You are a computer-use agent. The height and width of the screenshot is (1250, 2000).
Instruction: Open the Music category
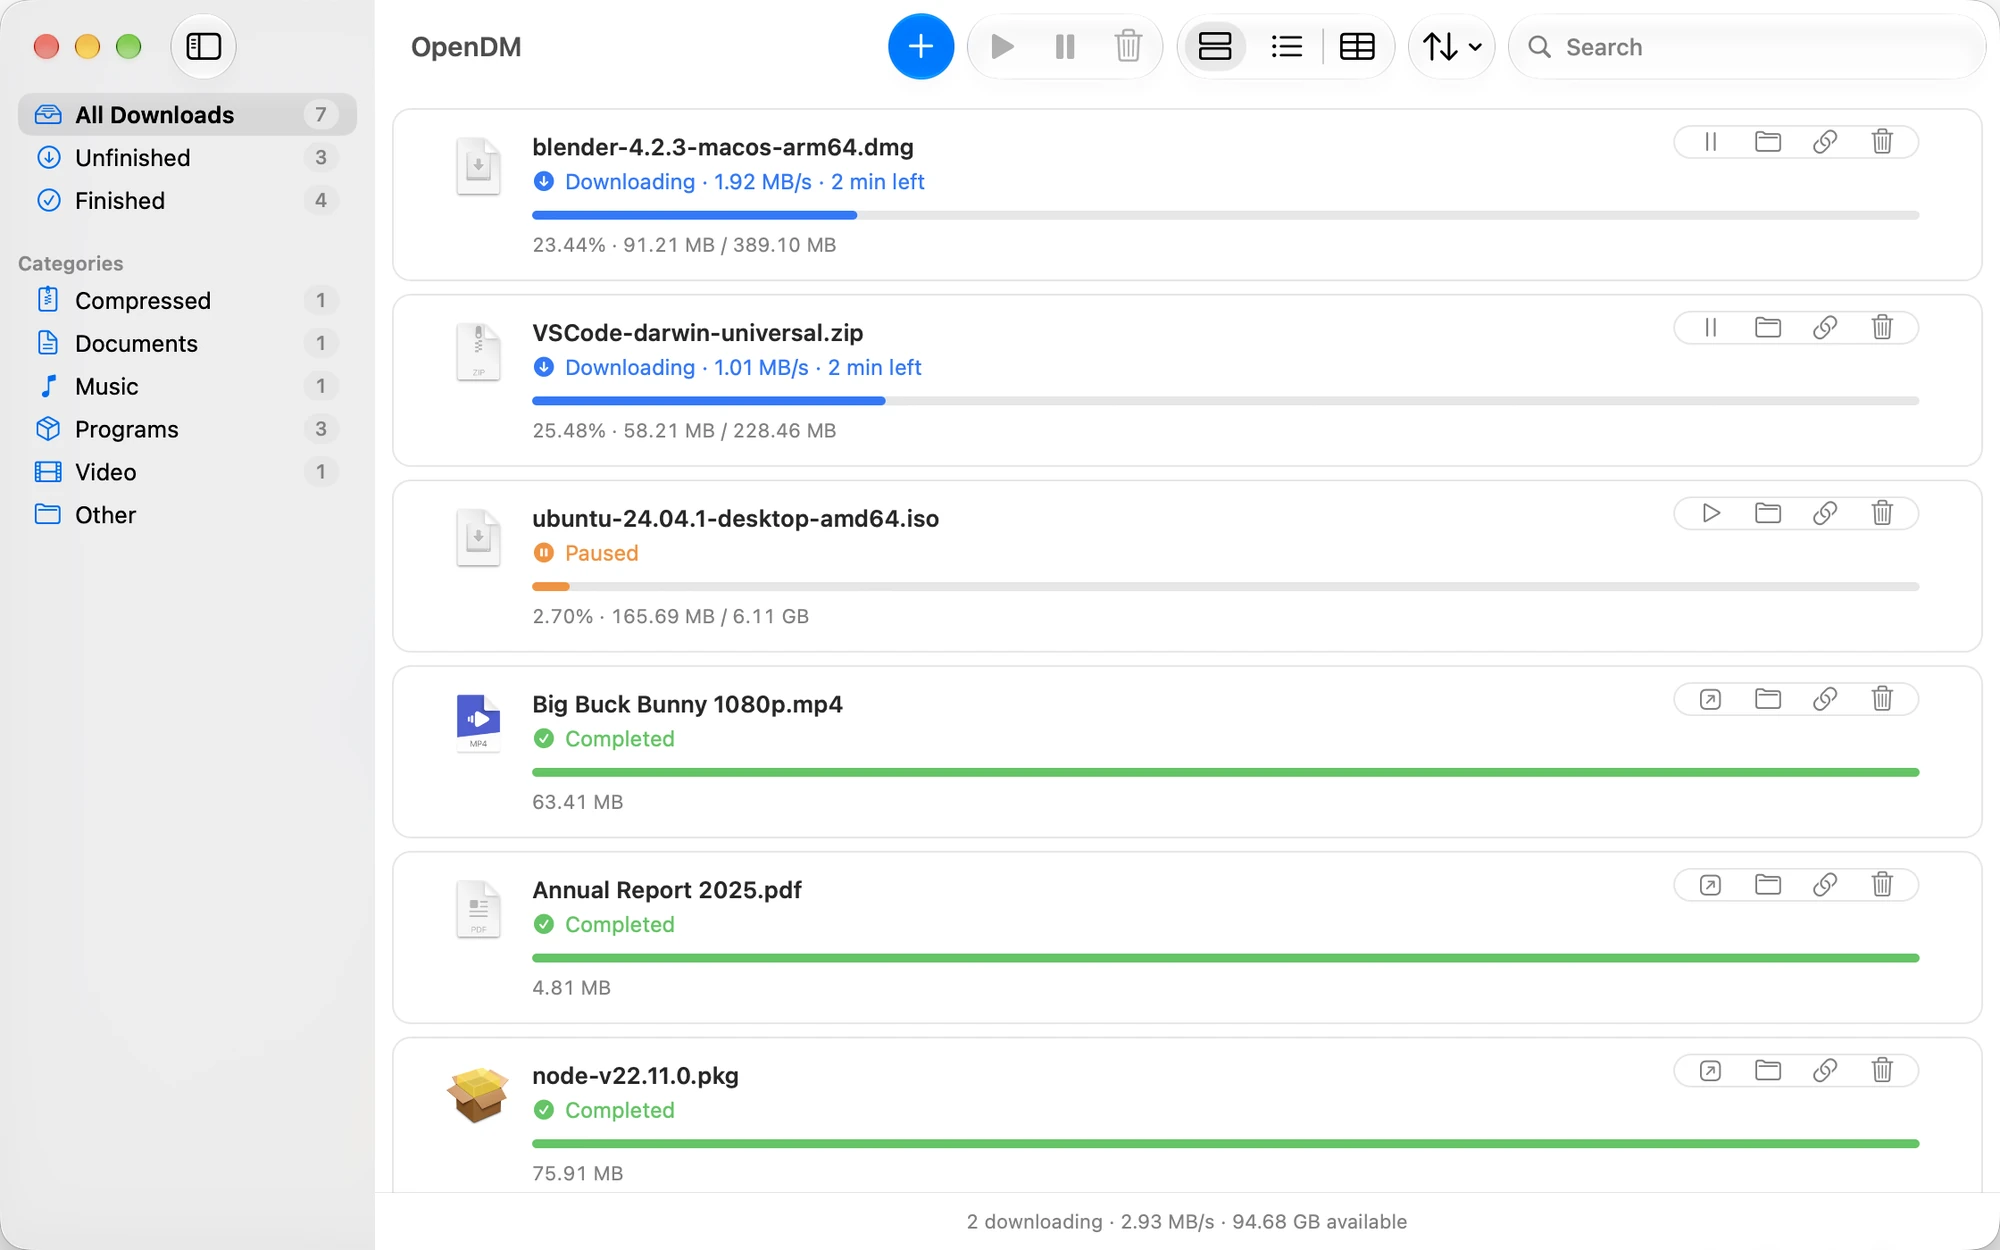[187, 386]
